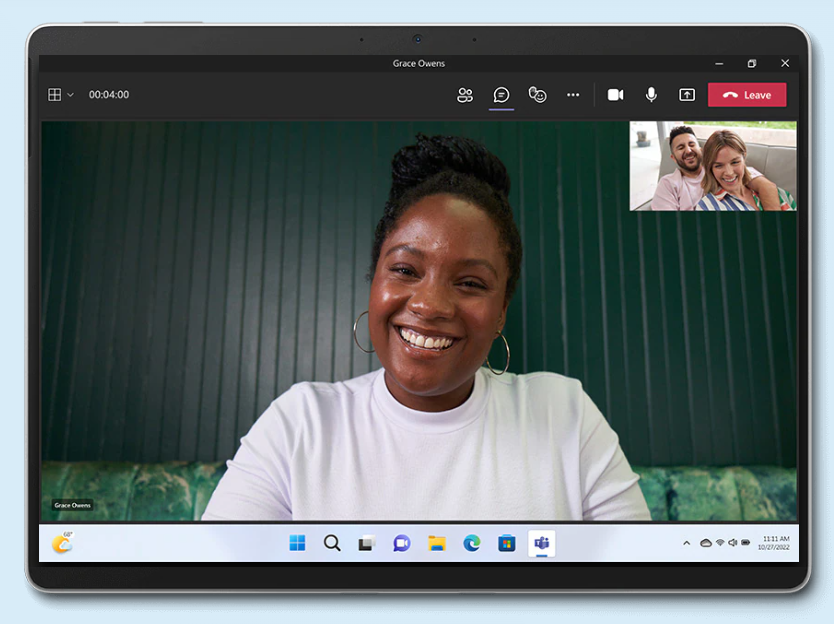Open the reactions emoji menu
The width and height of the screenshot is (834, 624).
pos(537,95)
